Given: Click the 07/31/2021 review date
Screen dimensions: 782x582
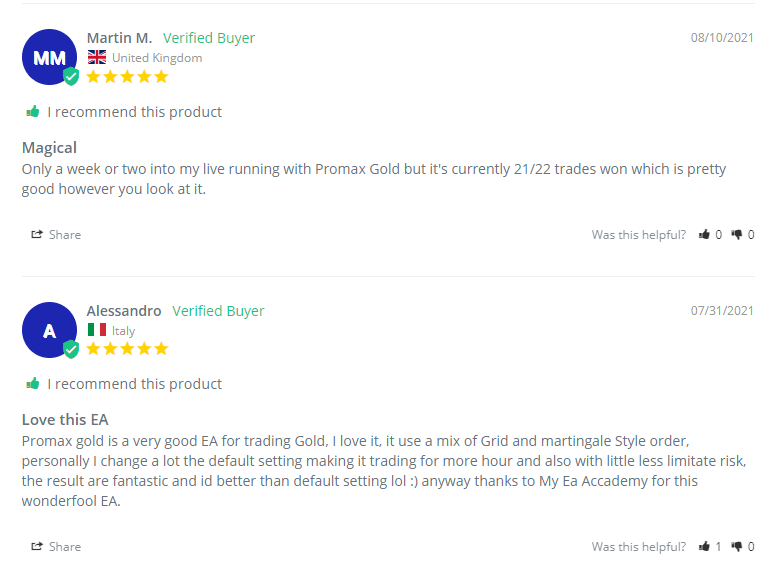Looking at the screenshot, I should click(722, 311).
